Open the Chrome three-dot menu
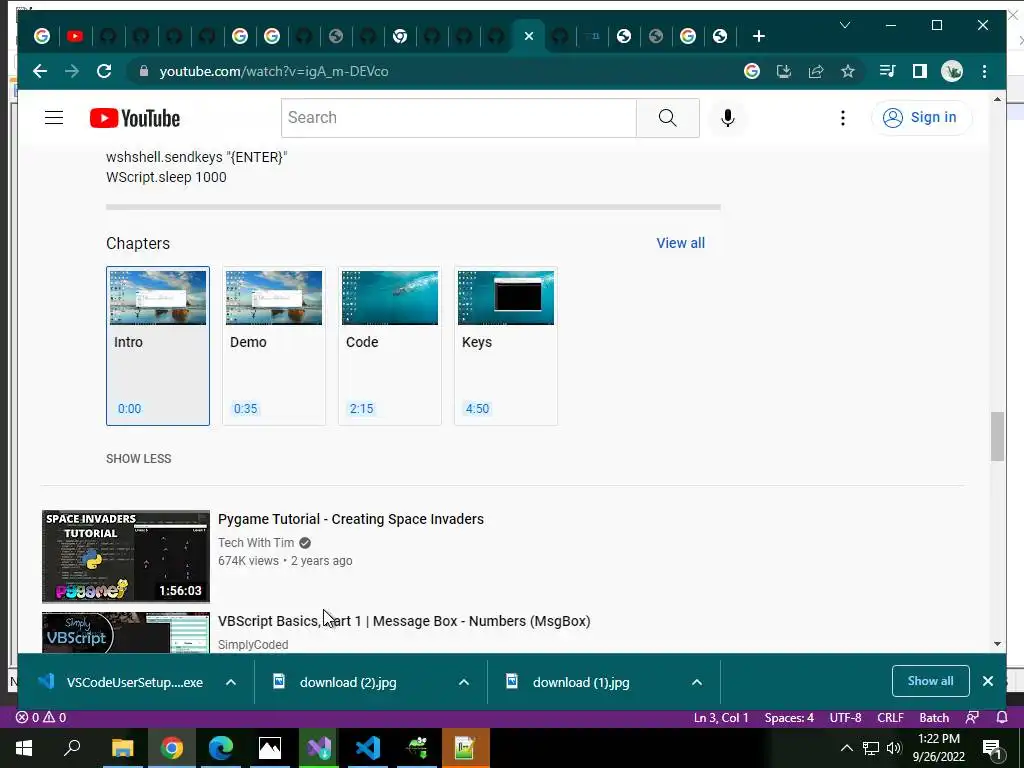This screenshot has height=768, width=1024. click(x=984, y=71)
